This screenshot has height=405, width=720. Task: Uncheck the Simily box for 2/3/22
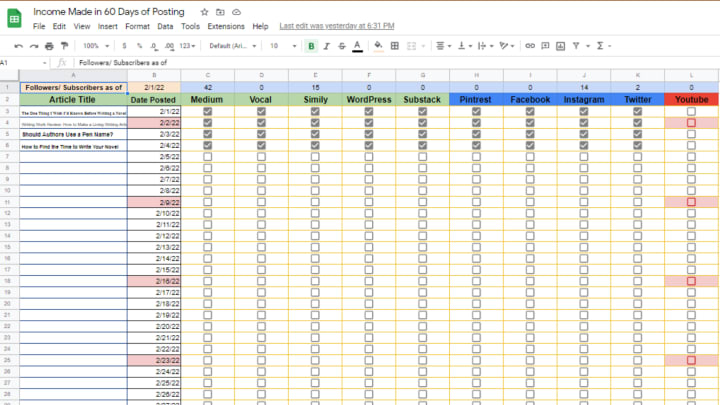(x=315, y=134)
